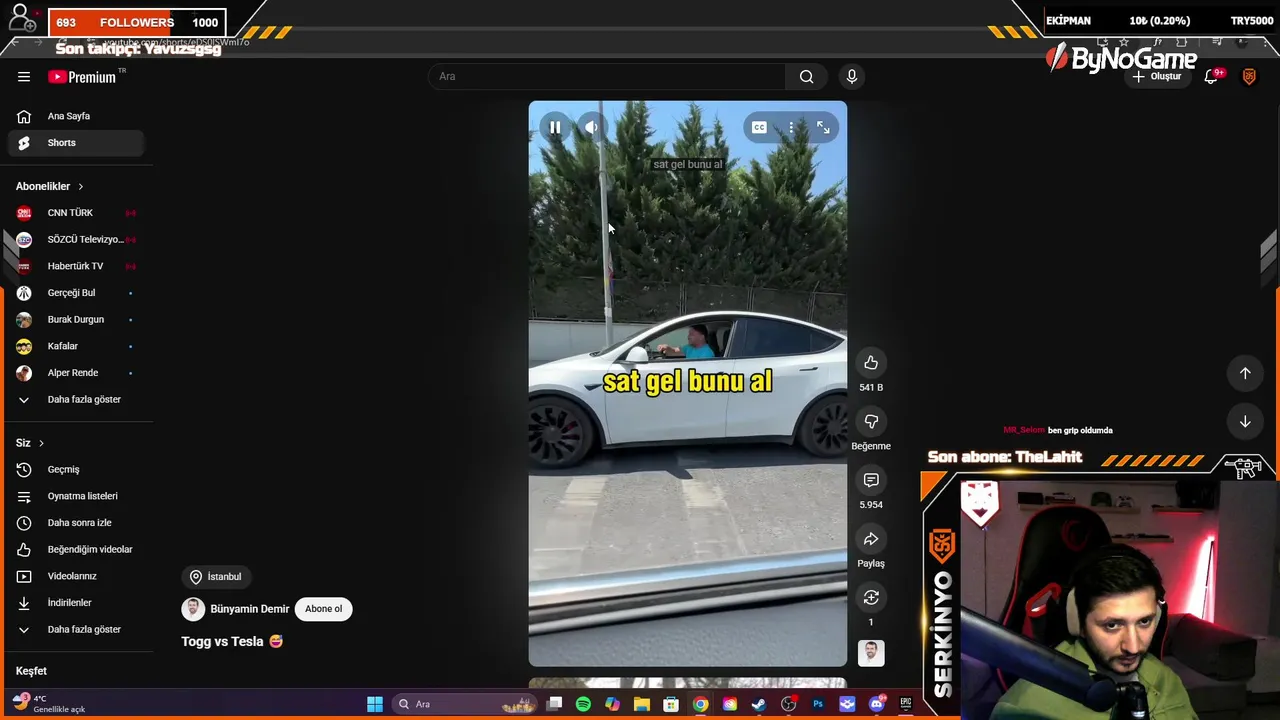Image resolution: width=1280 pixels, height=720 pixels.
Task: Expand Siz list with Daha fazla göster
Action: click(x=76, y=630)
